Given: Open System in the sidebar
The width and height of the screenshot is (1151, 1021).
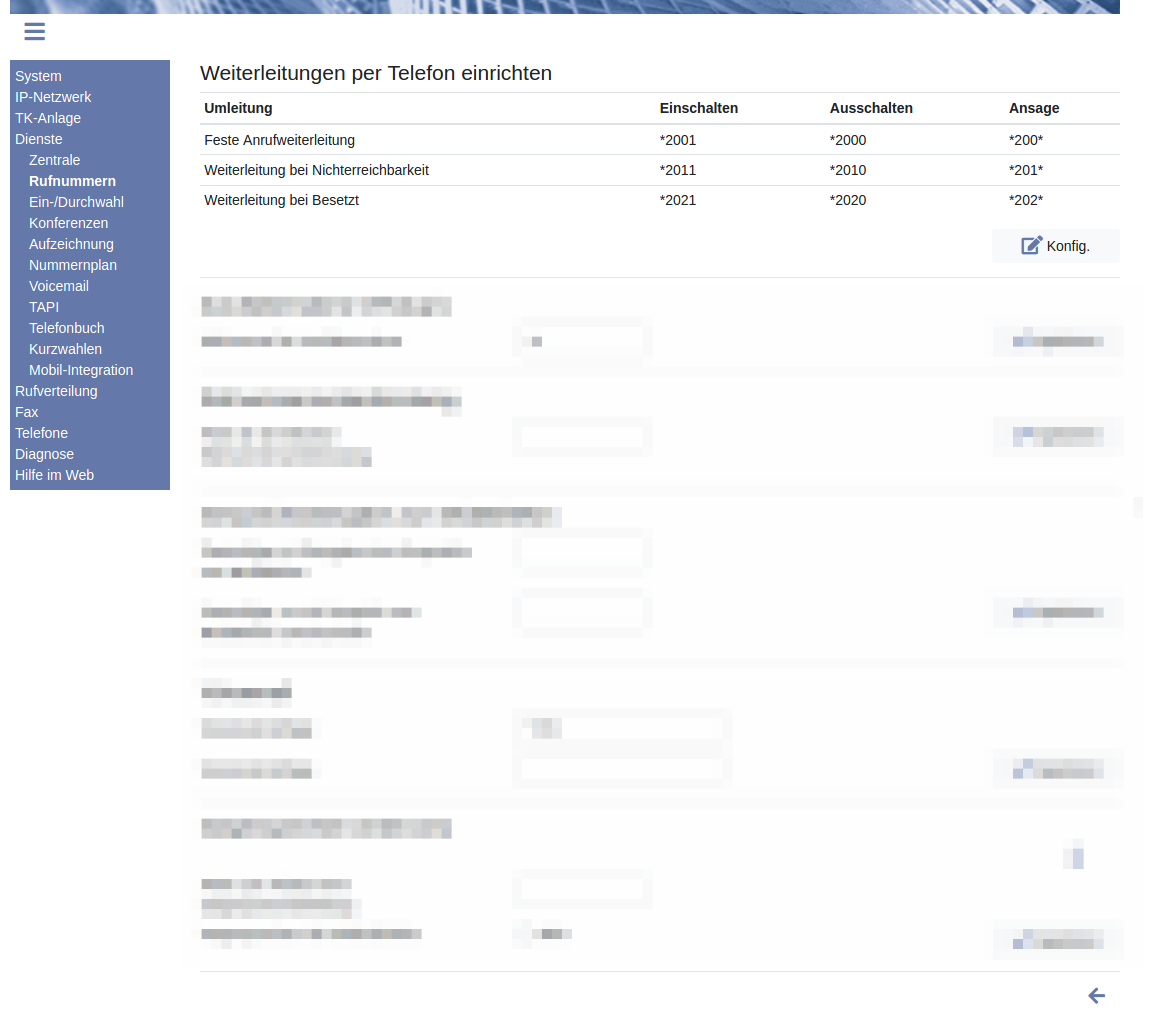Looking at the screenshot, I should pos(38,76).
